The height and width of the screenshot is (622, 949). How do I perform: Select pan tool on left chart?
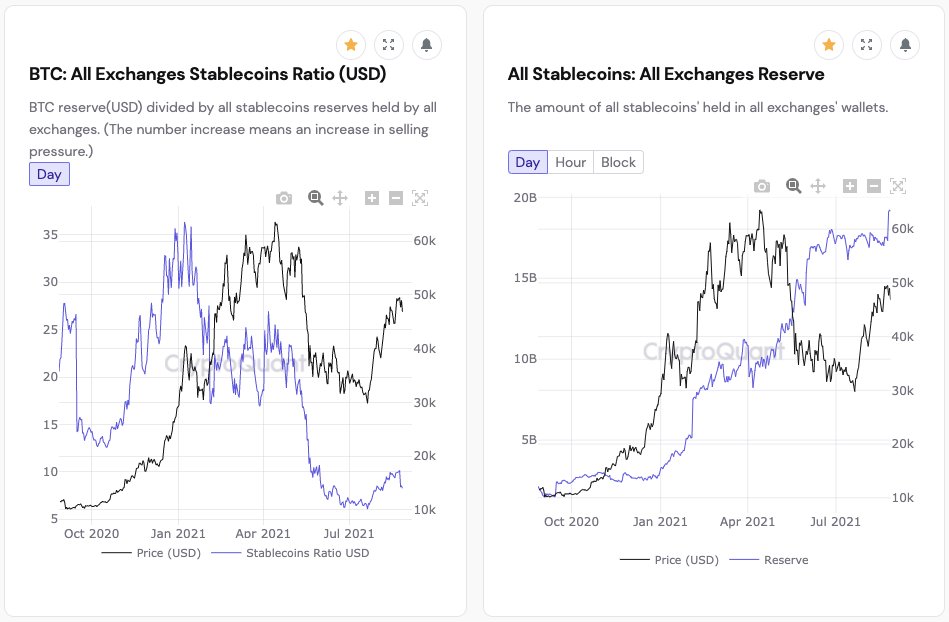340,198
